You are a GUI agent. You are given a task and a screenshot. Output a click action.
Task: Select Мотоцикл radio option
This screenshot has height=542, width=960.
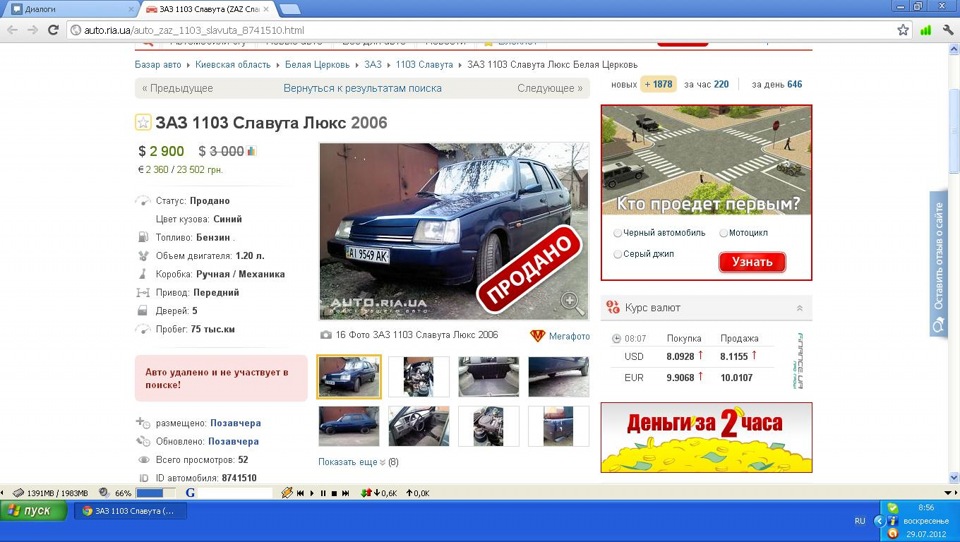[x=723, y=233]
